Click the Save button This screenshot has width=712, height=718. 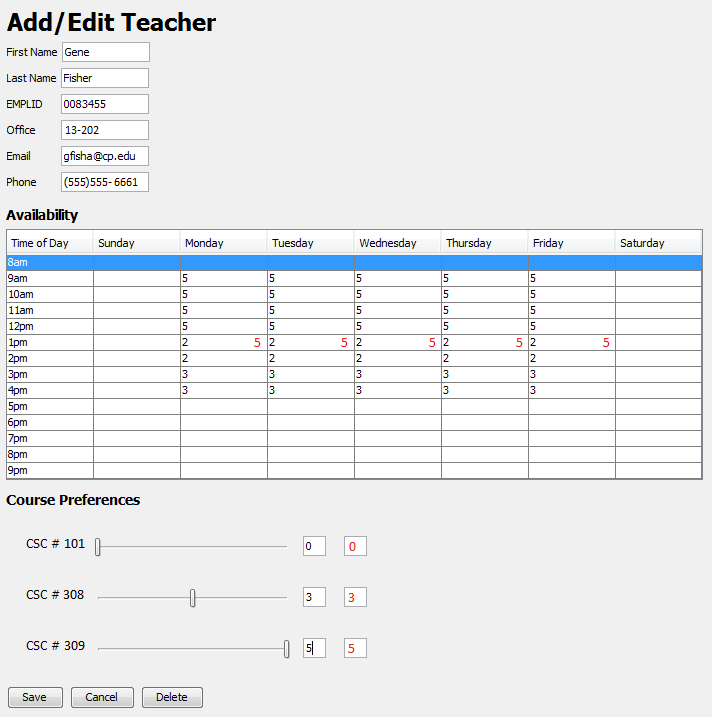pos(35,697)
